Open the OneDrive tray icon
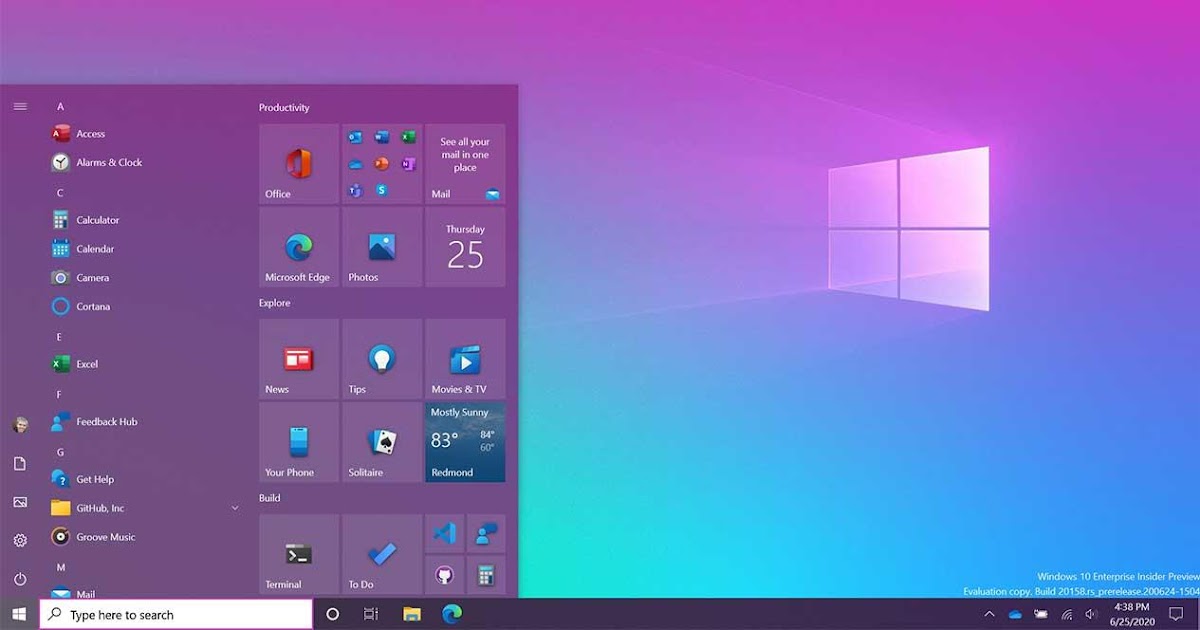 coord(1015,614)
